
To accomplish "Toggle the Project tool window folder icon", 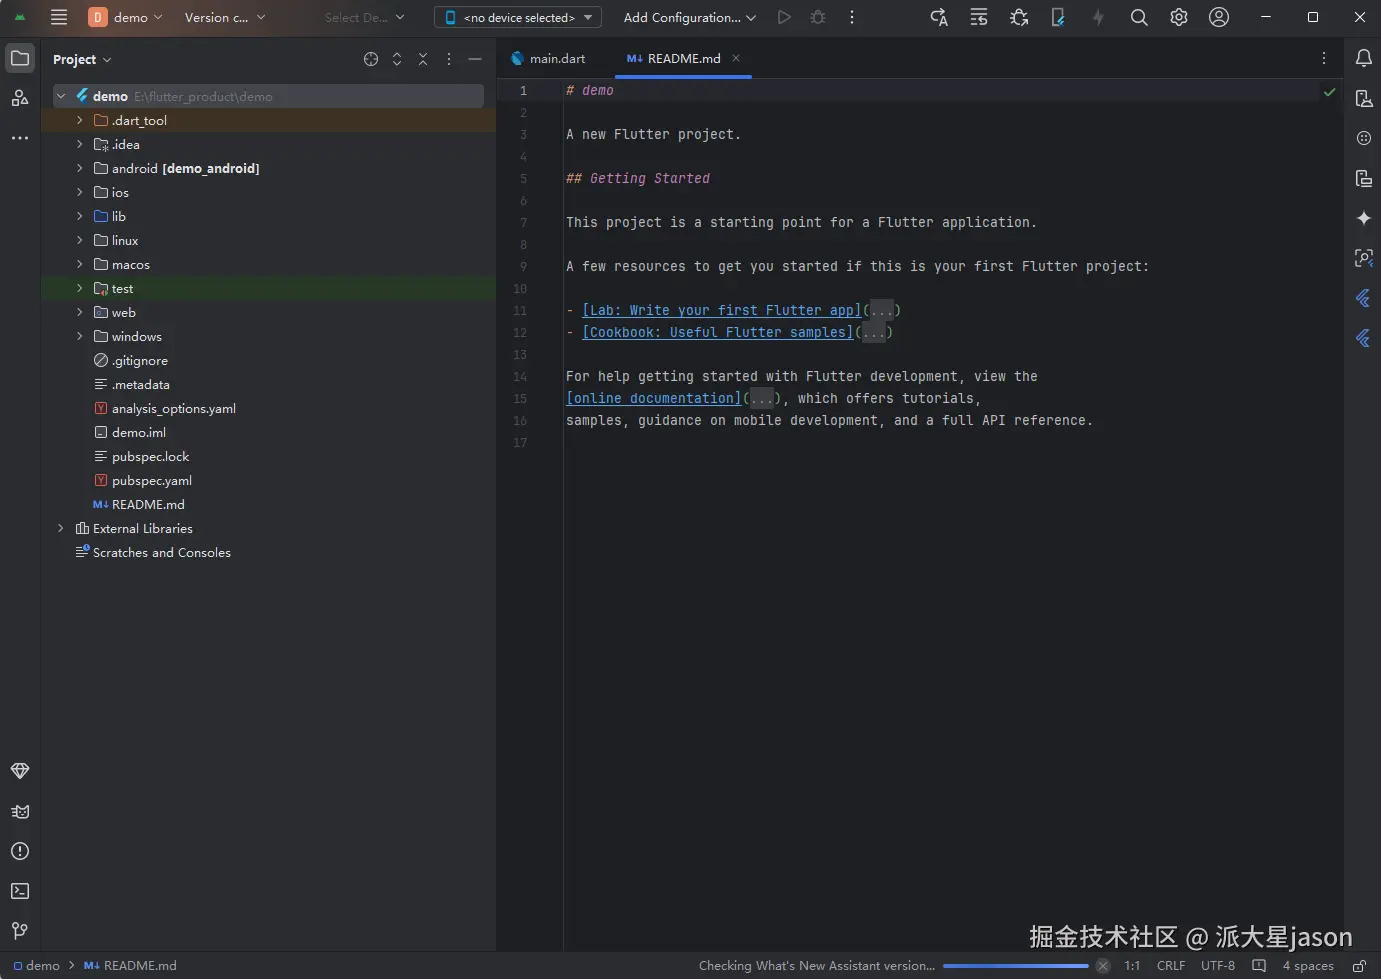I will tap(20, 59).
